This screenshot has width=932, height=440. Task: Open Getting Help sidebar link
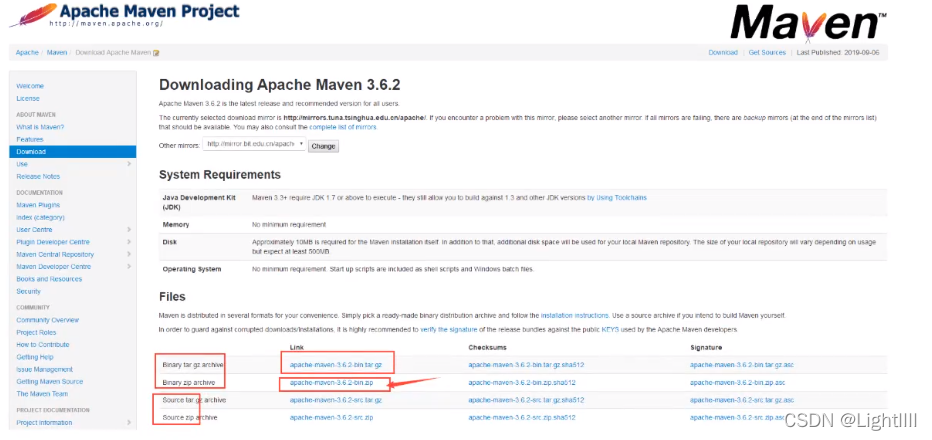tap(35, 357)
